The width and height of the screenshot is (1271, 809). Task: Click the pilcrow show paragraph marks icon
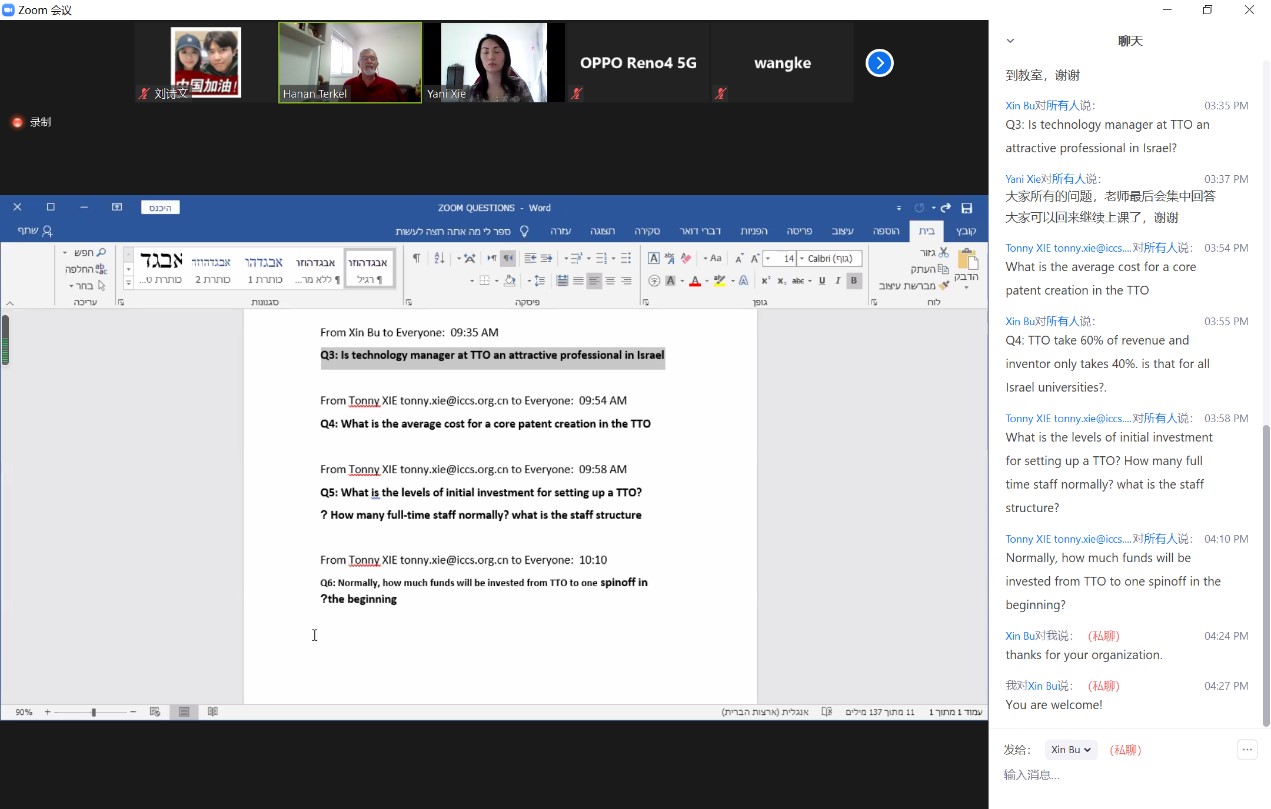416,258
